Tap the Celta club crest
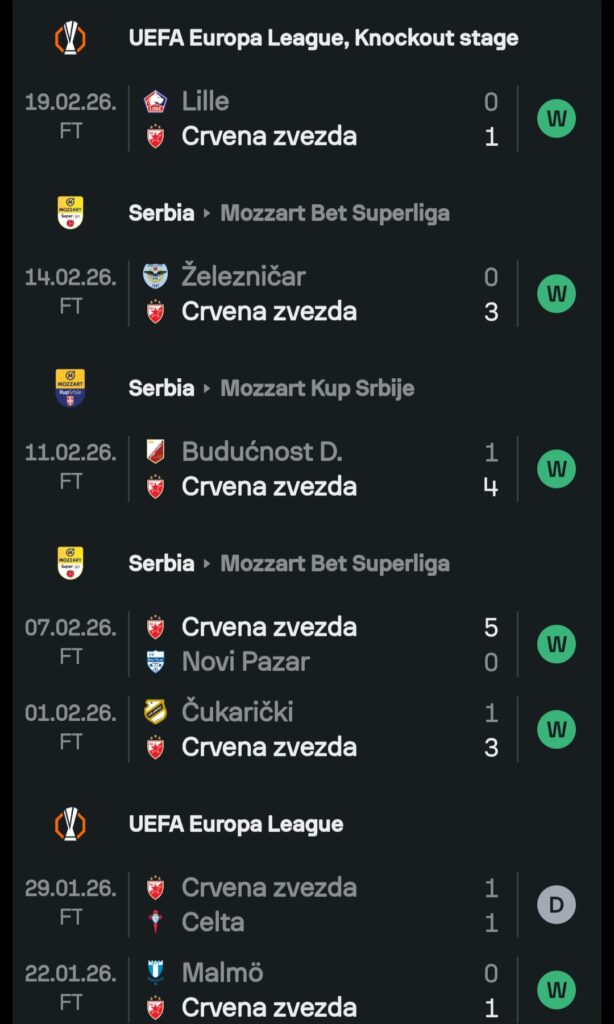 155,922
